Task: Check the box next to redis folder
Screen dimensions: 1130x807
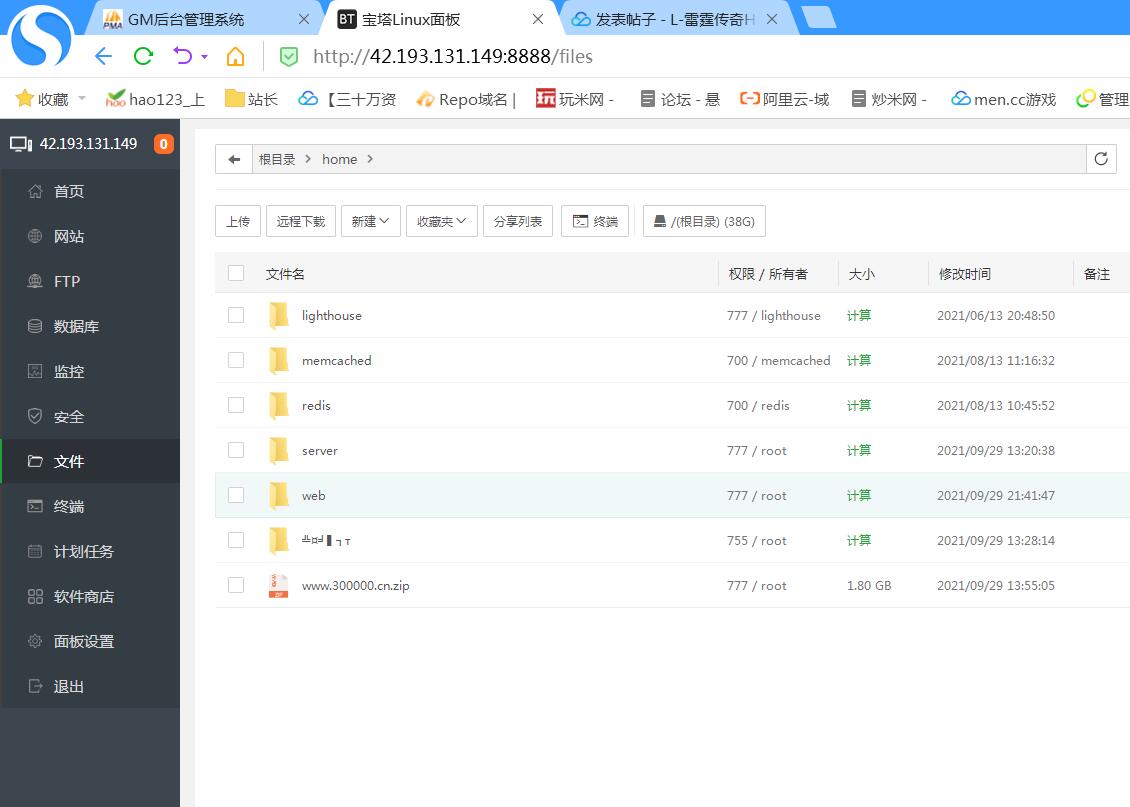Action: click(236, 405)
